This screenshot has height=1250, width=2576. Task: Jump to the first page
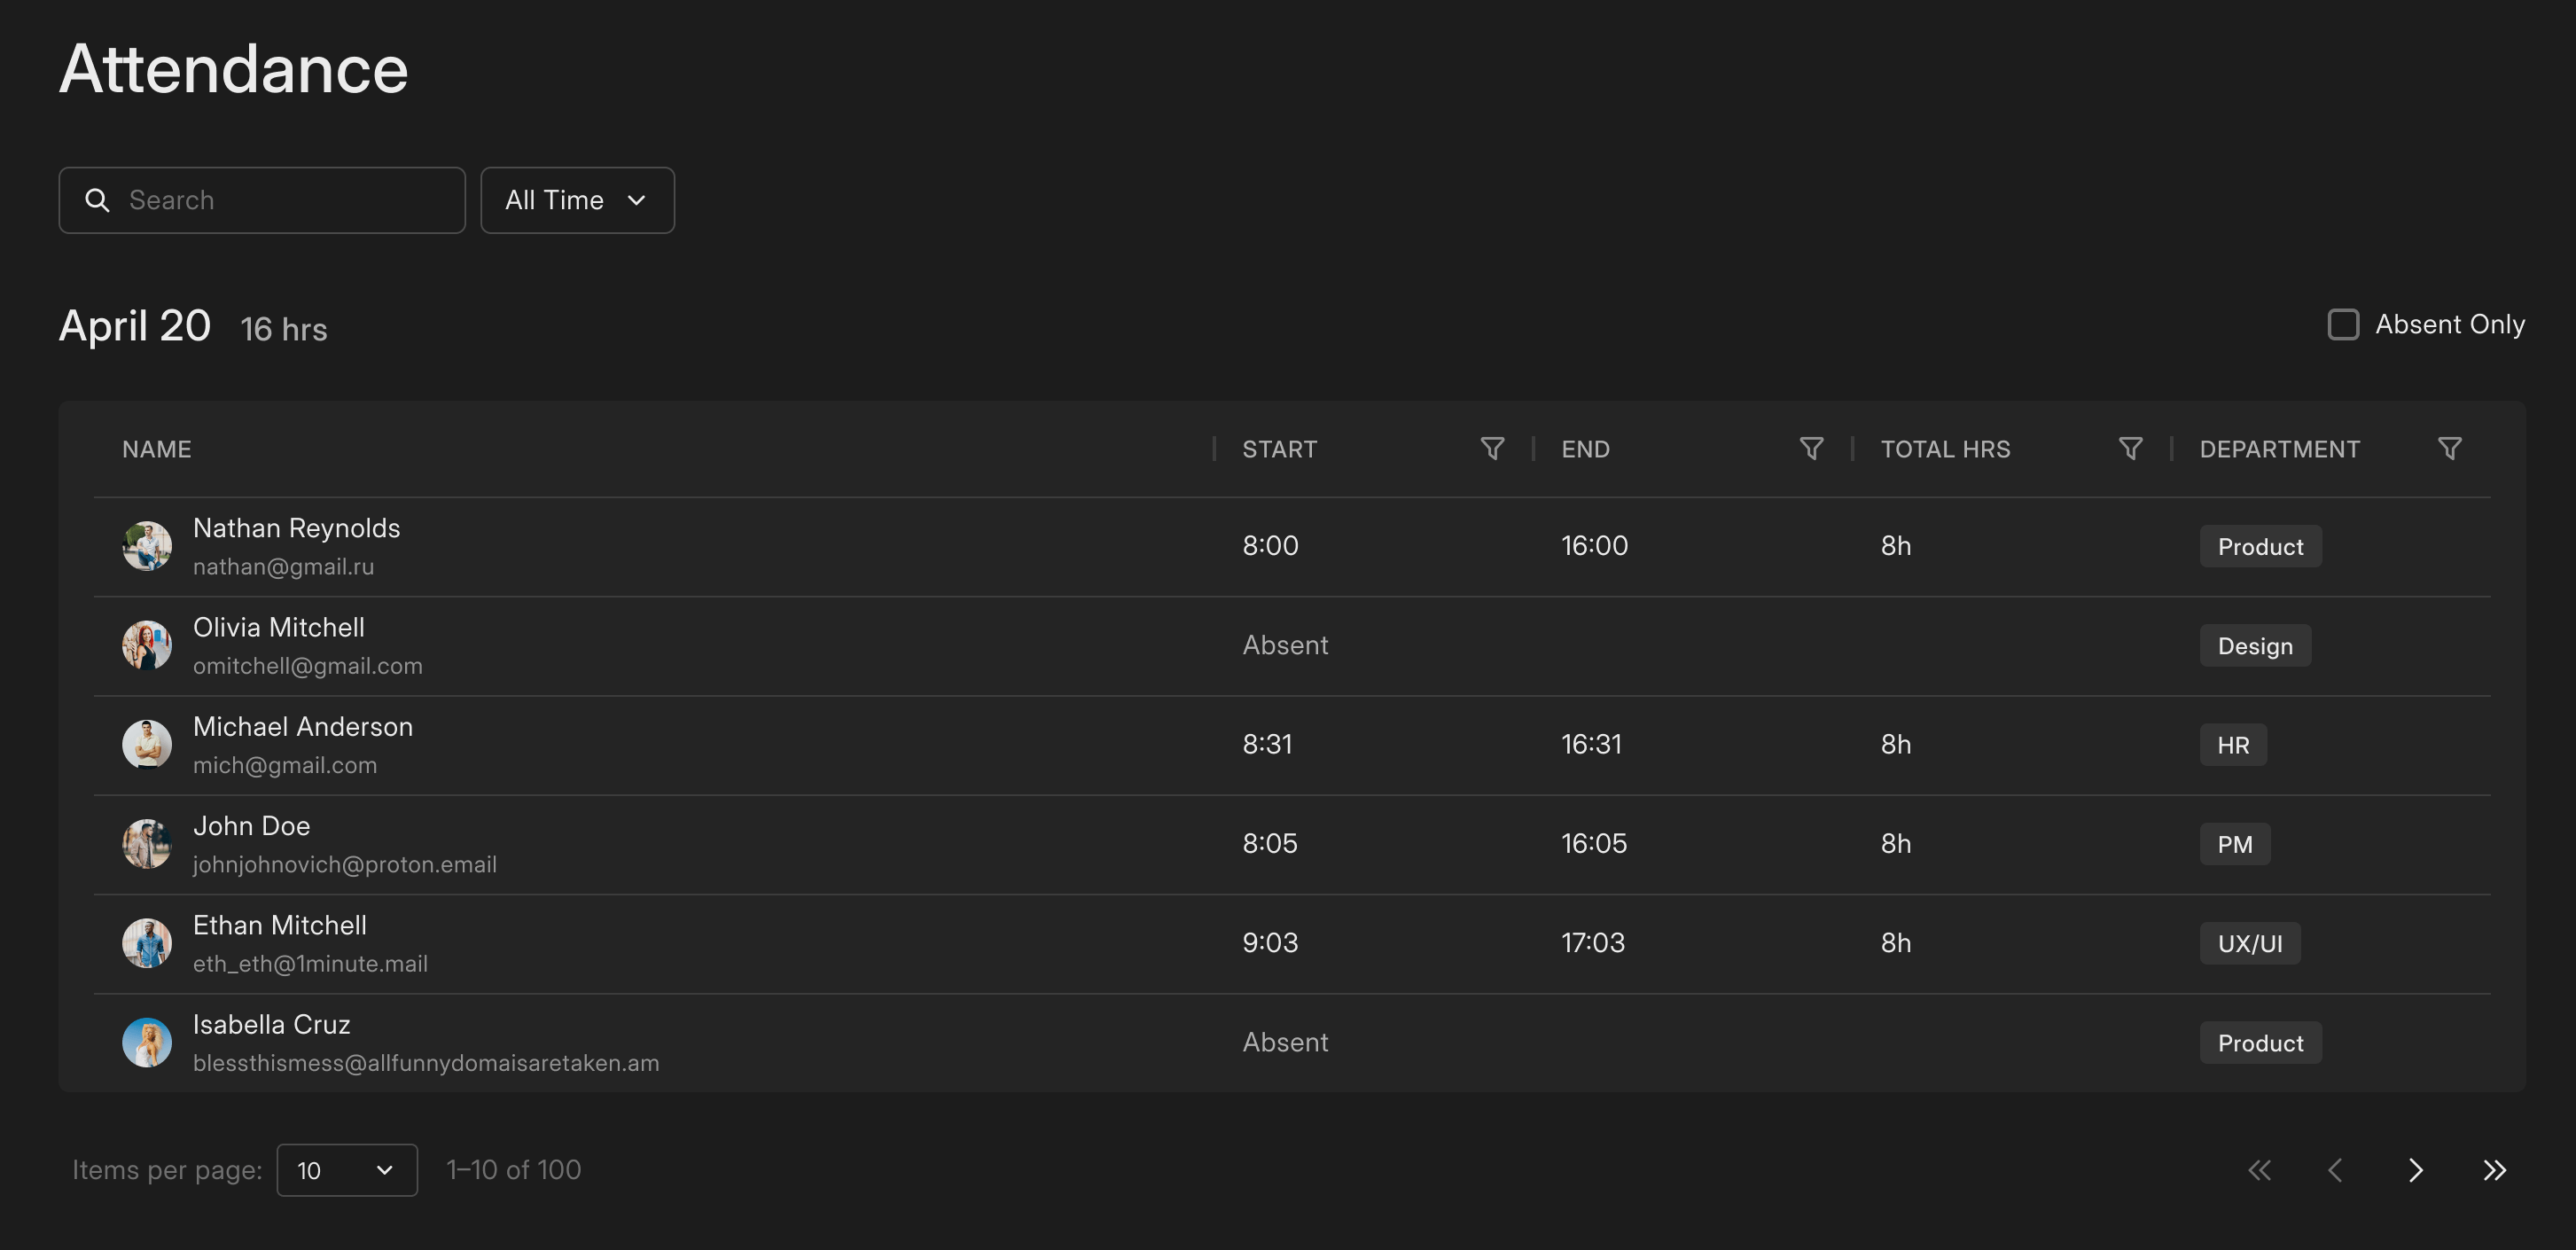[x=2259, y=1170]
